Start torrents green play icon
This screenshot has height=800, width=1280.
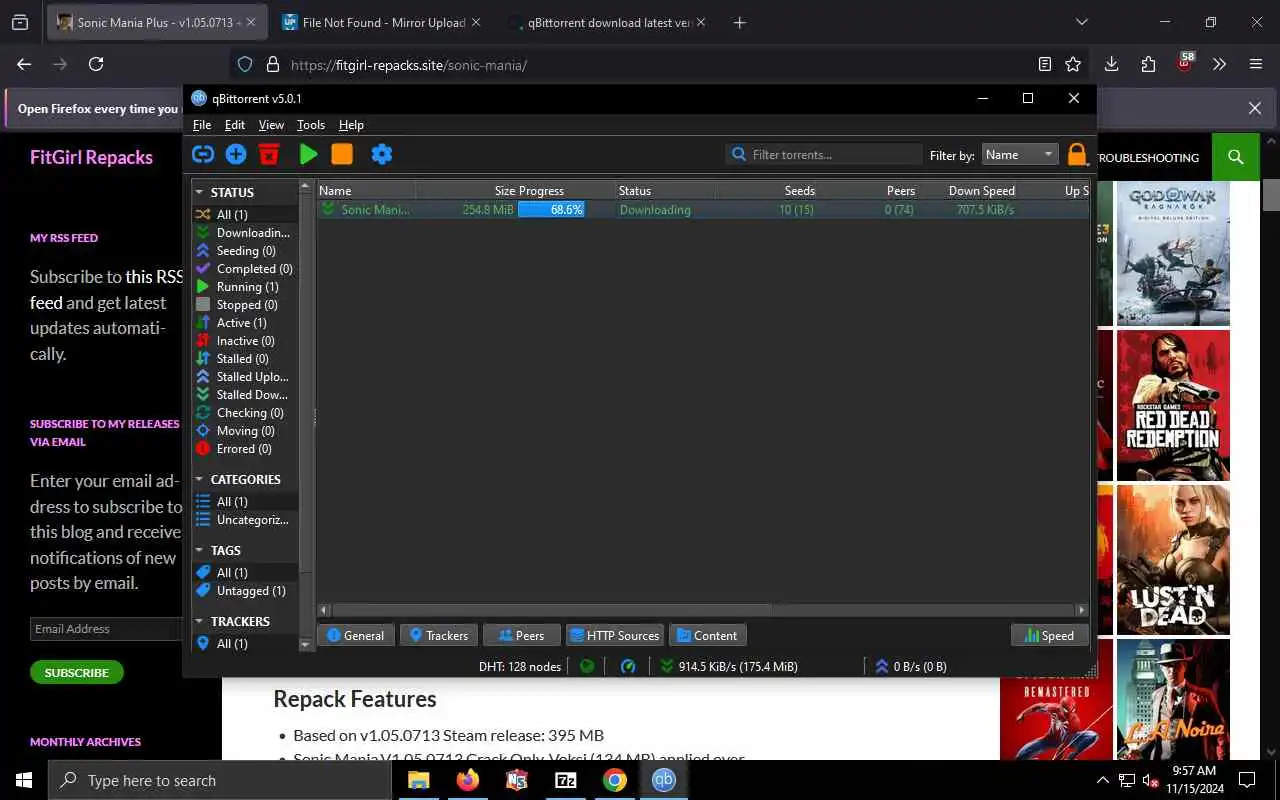(308, 154)
